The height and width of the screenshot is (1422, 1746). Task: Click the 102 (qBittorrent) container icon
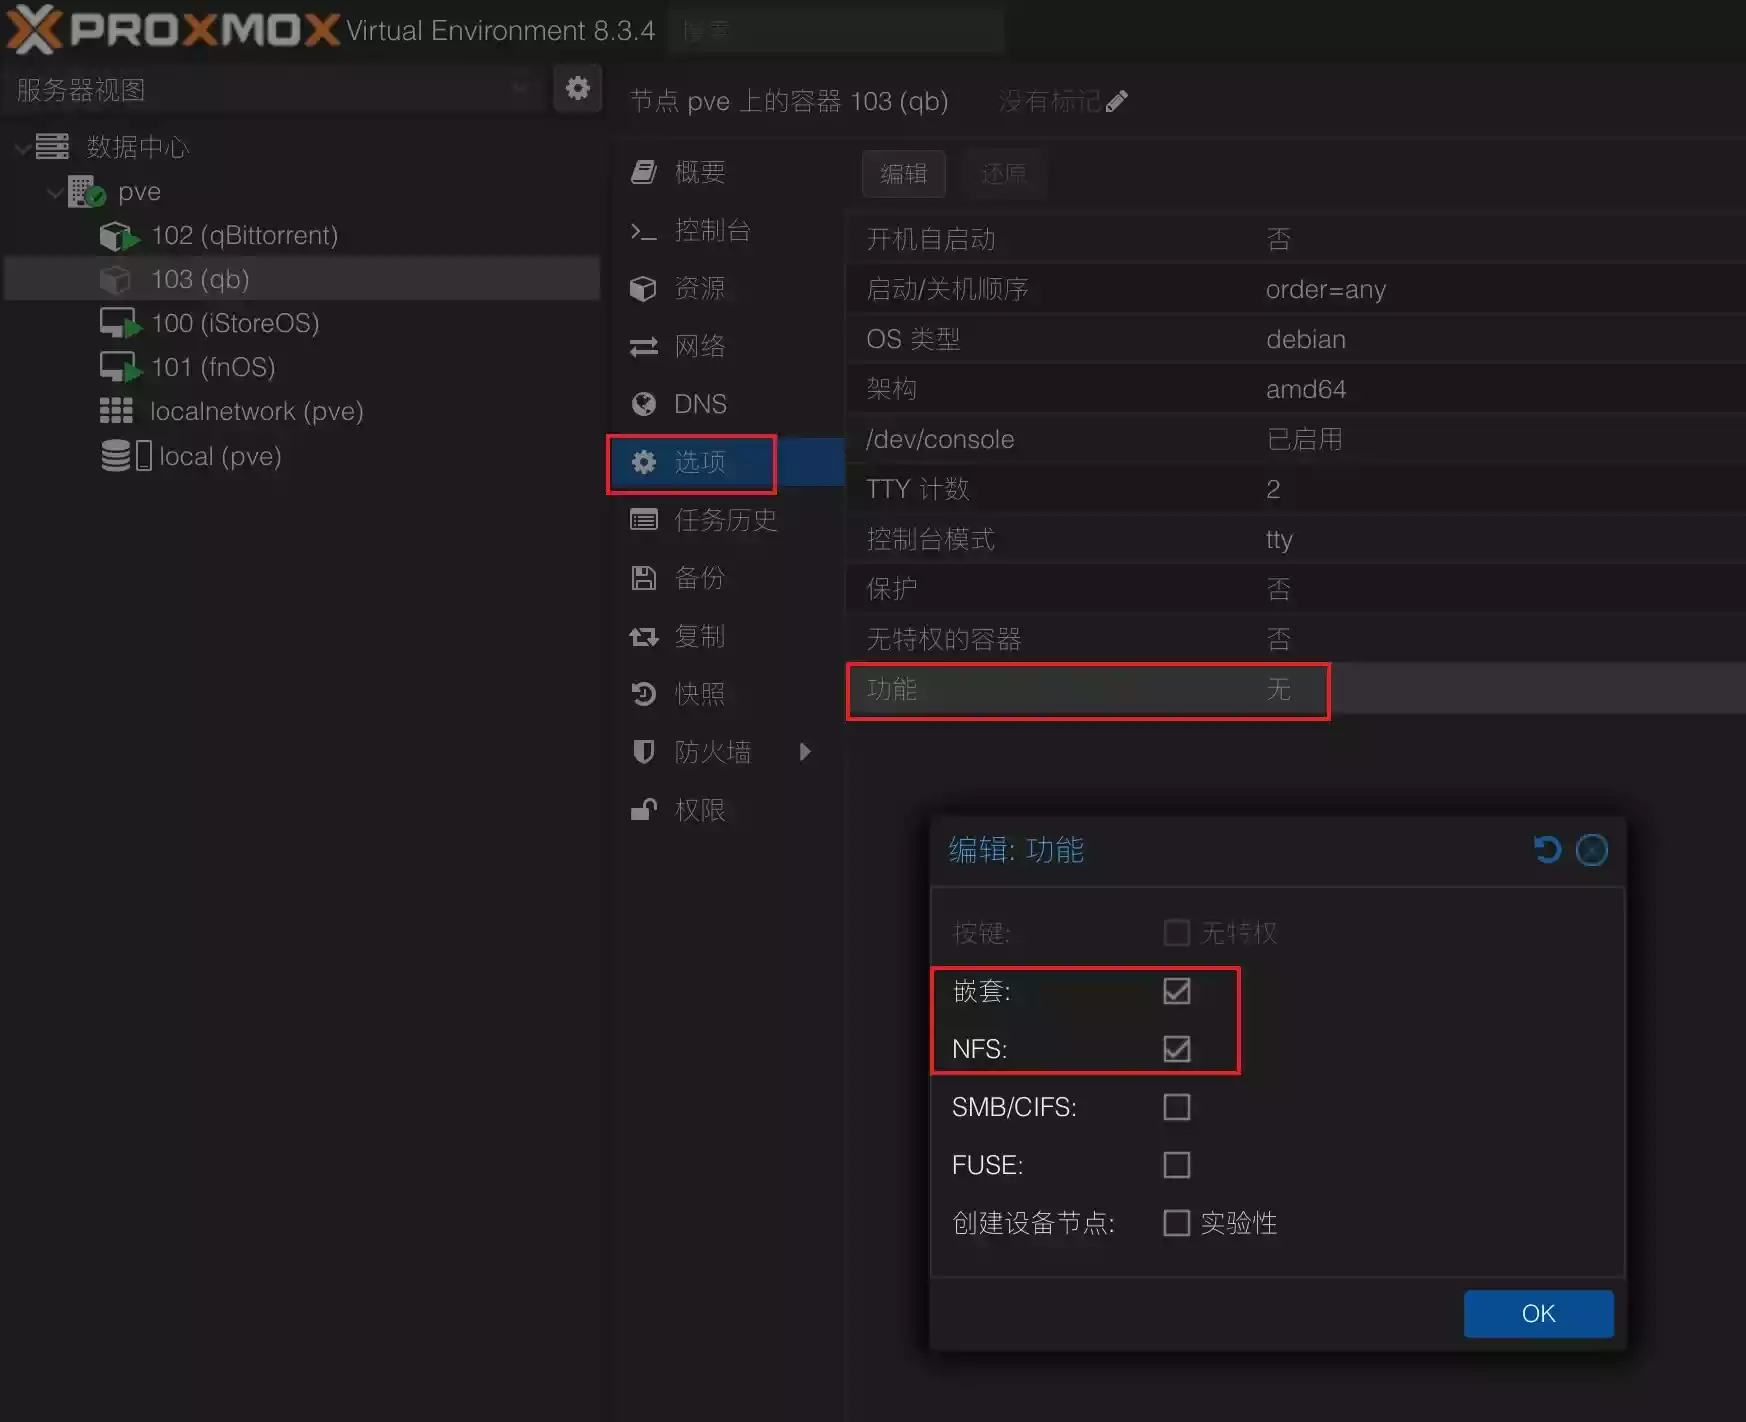click(118, 236)
